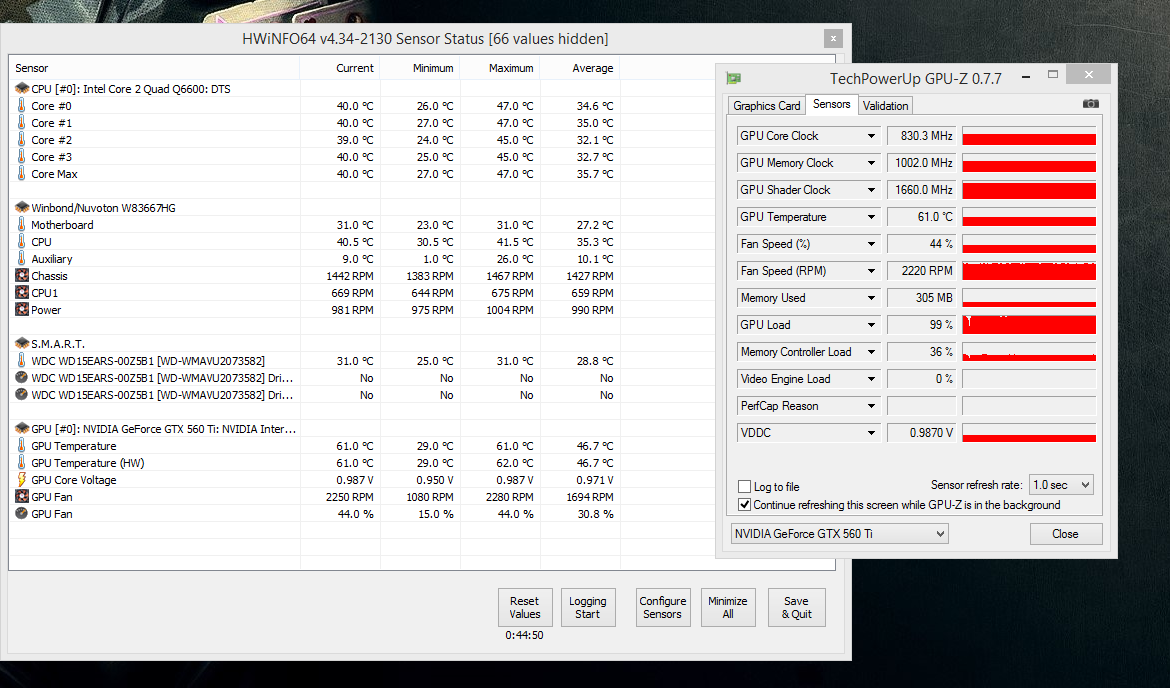Click thermometer icon next to GPU Temperature (HW)
The image size is (1170, 688).
[x=22, y=462]
